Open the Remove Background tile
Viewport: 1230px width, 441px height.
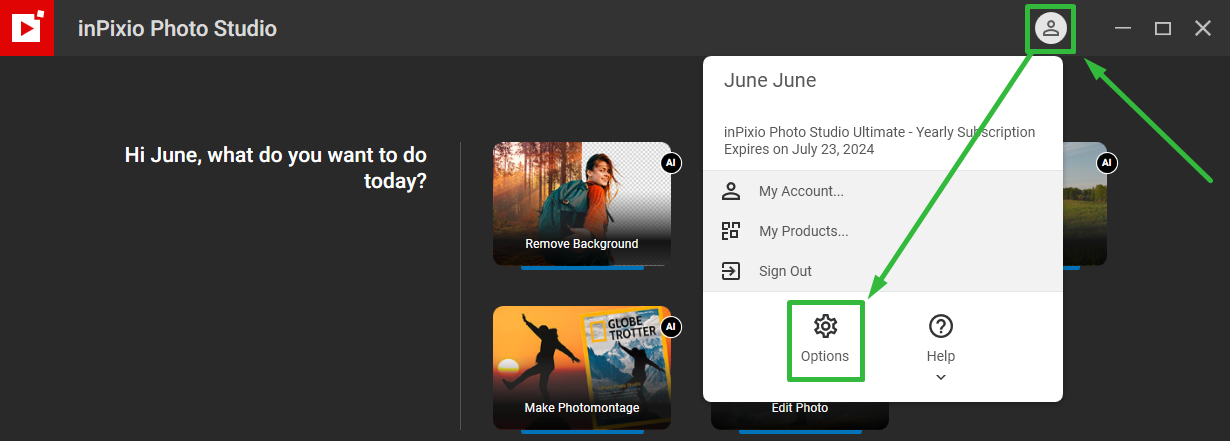click(581, 203)
